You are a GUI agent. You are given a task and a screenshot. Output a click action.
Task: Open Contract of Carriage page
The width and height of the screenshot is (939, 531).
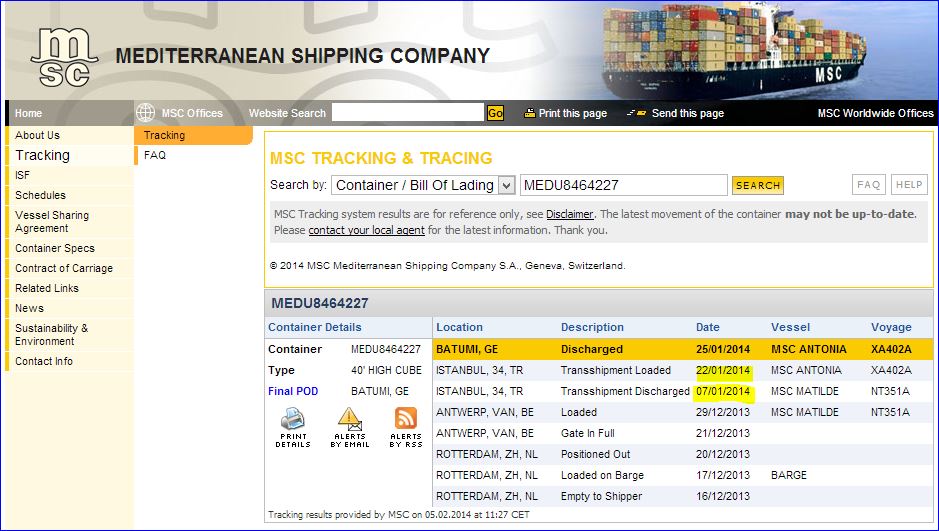64,268
